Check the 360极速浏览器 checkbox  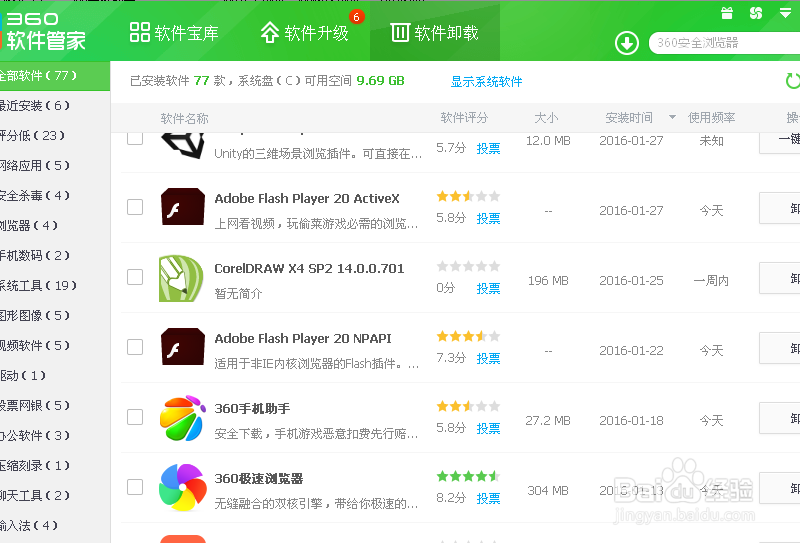click(x=135, y=487)
